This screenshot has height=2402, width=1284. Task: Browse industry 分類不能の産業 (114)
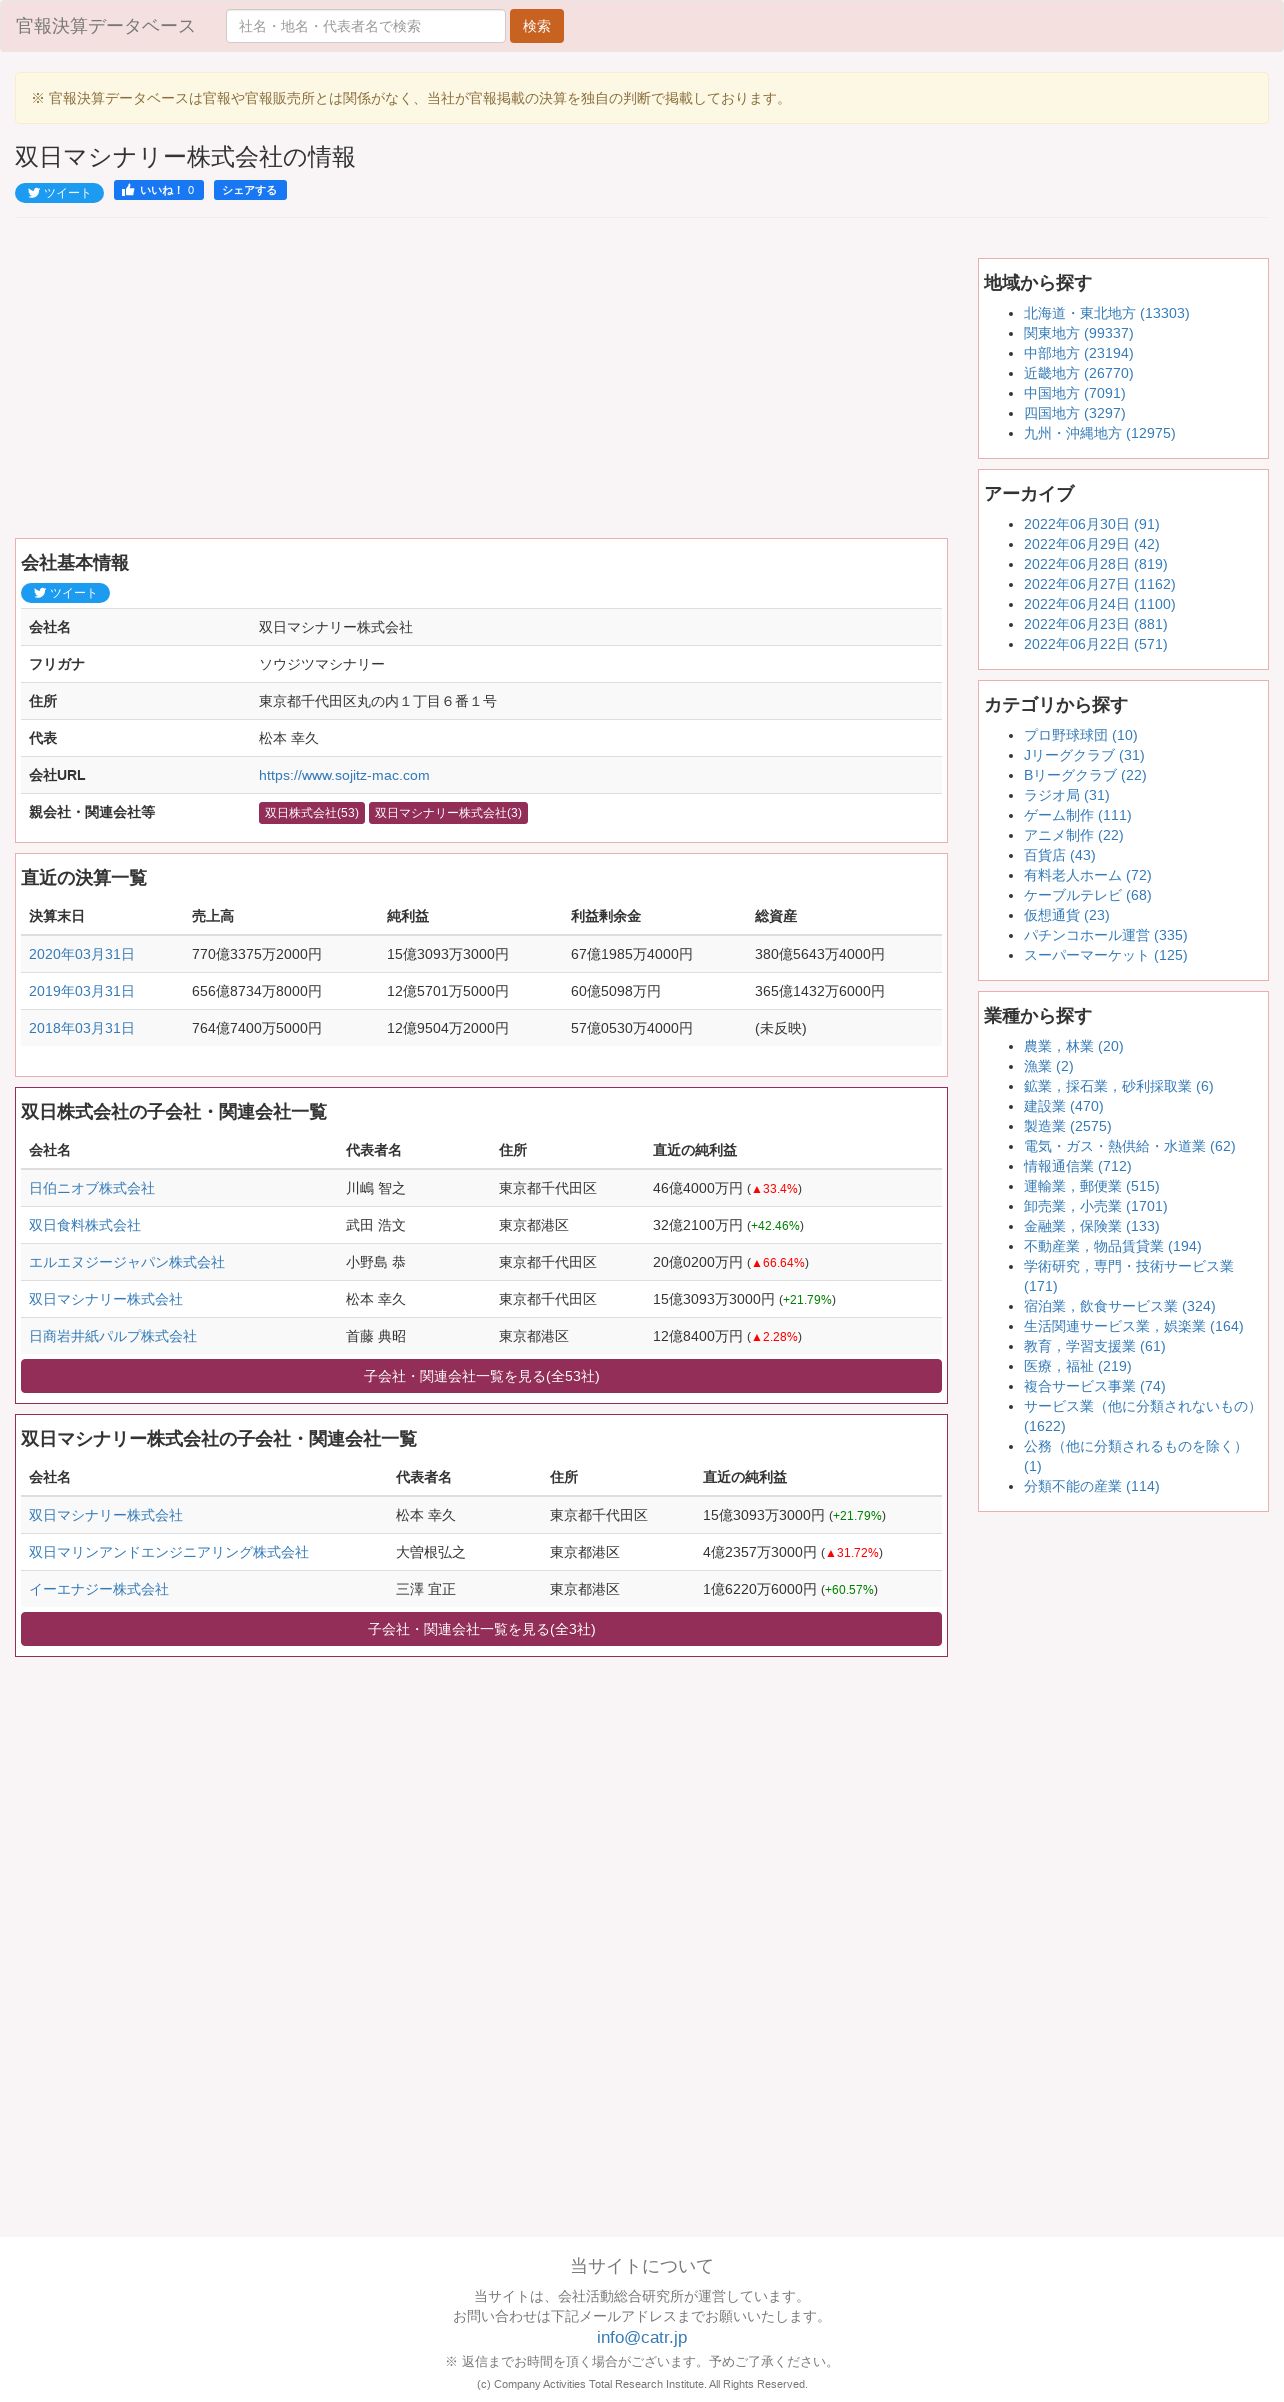[x=1092, y=1486]
